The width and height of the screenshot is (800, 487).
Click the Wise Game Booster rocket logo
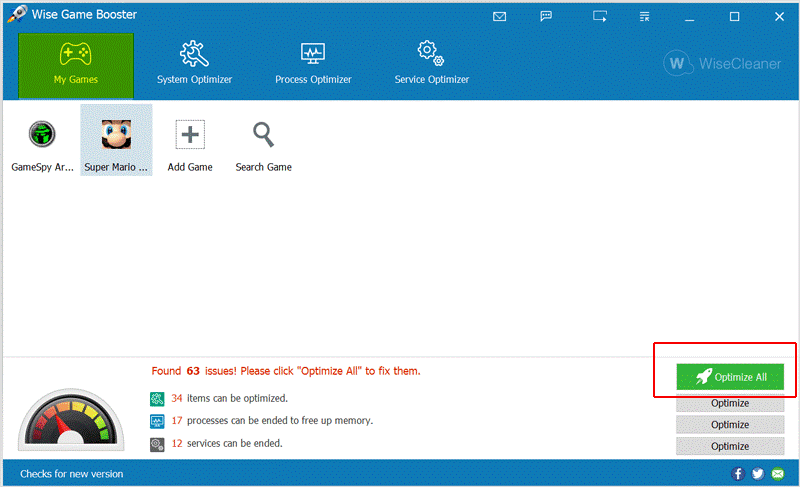coord(17,14)
